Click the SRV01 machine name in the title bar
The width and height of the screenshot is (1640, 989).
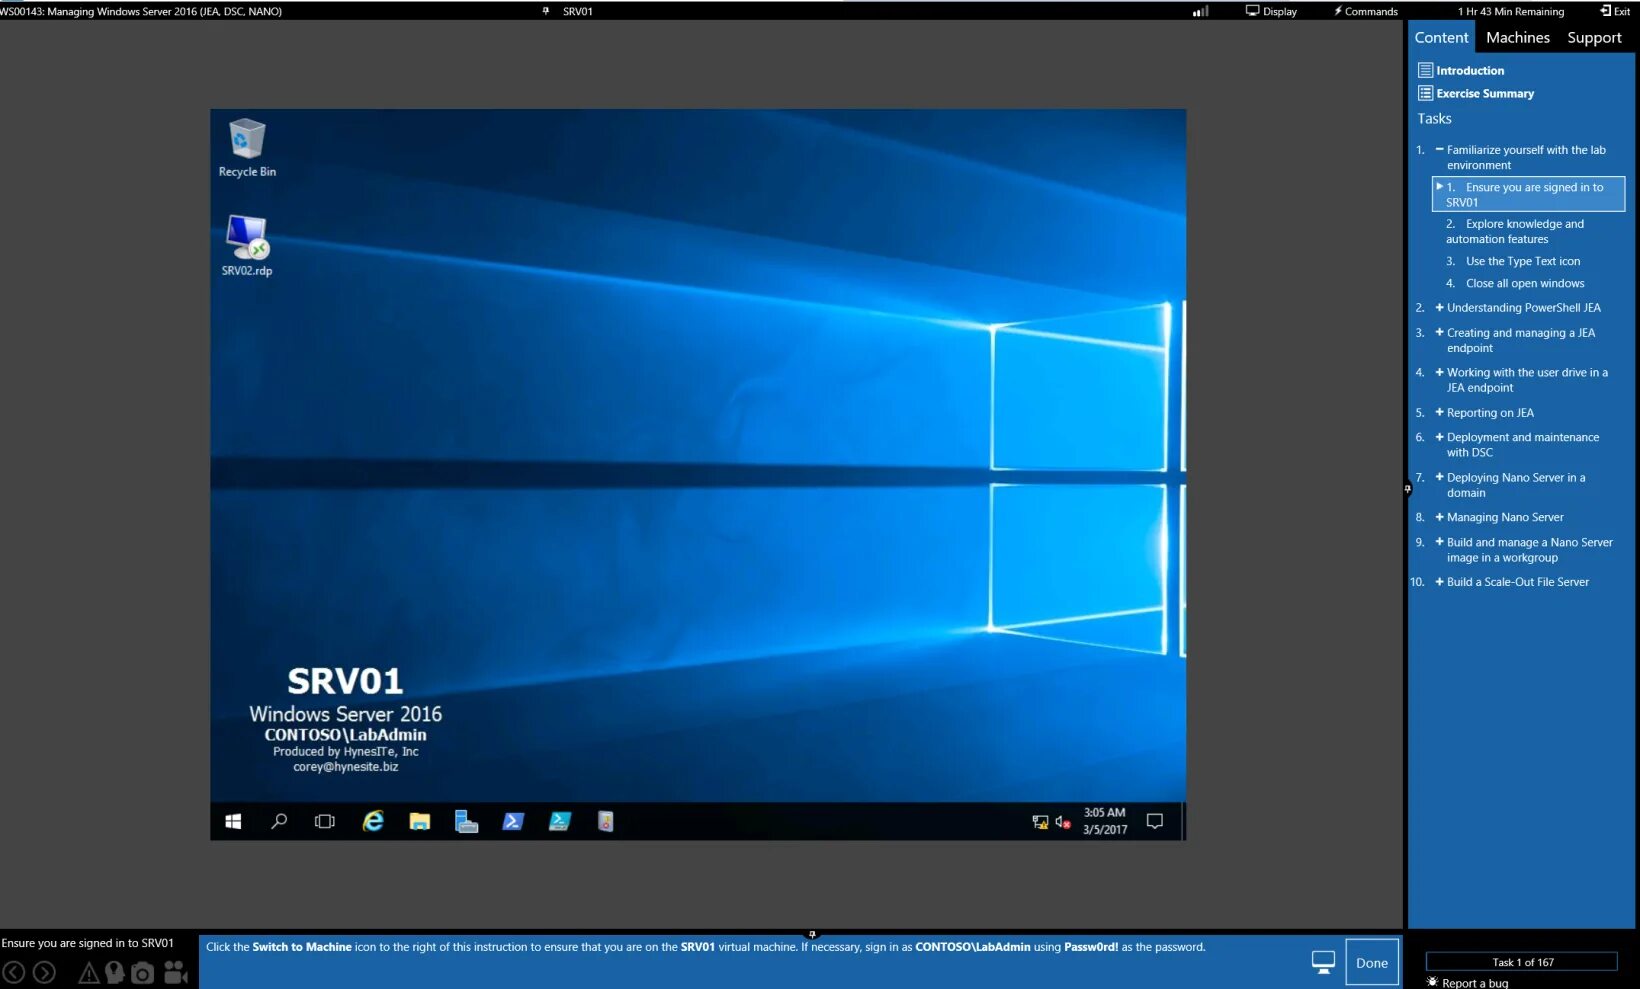click(x=578, y=11)
